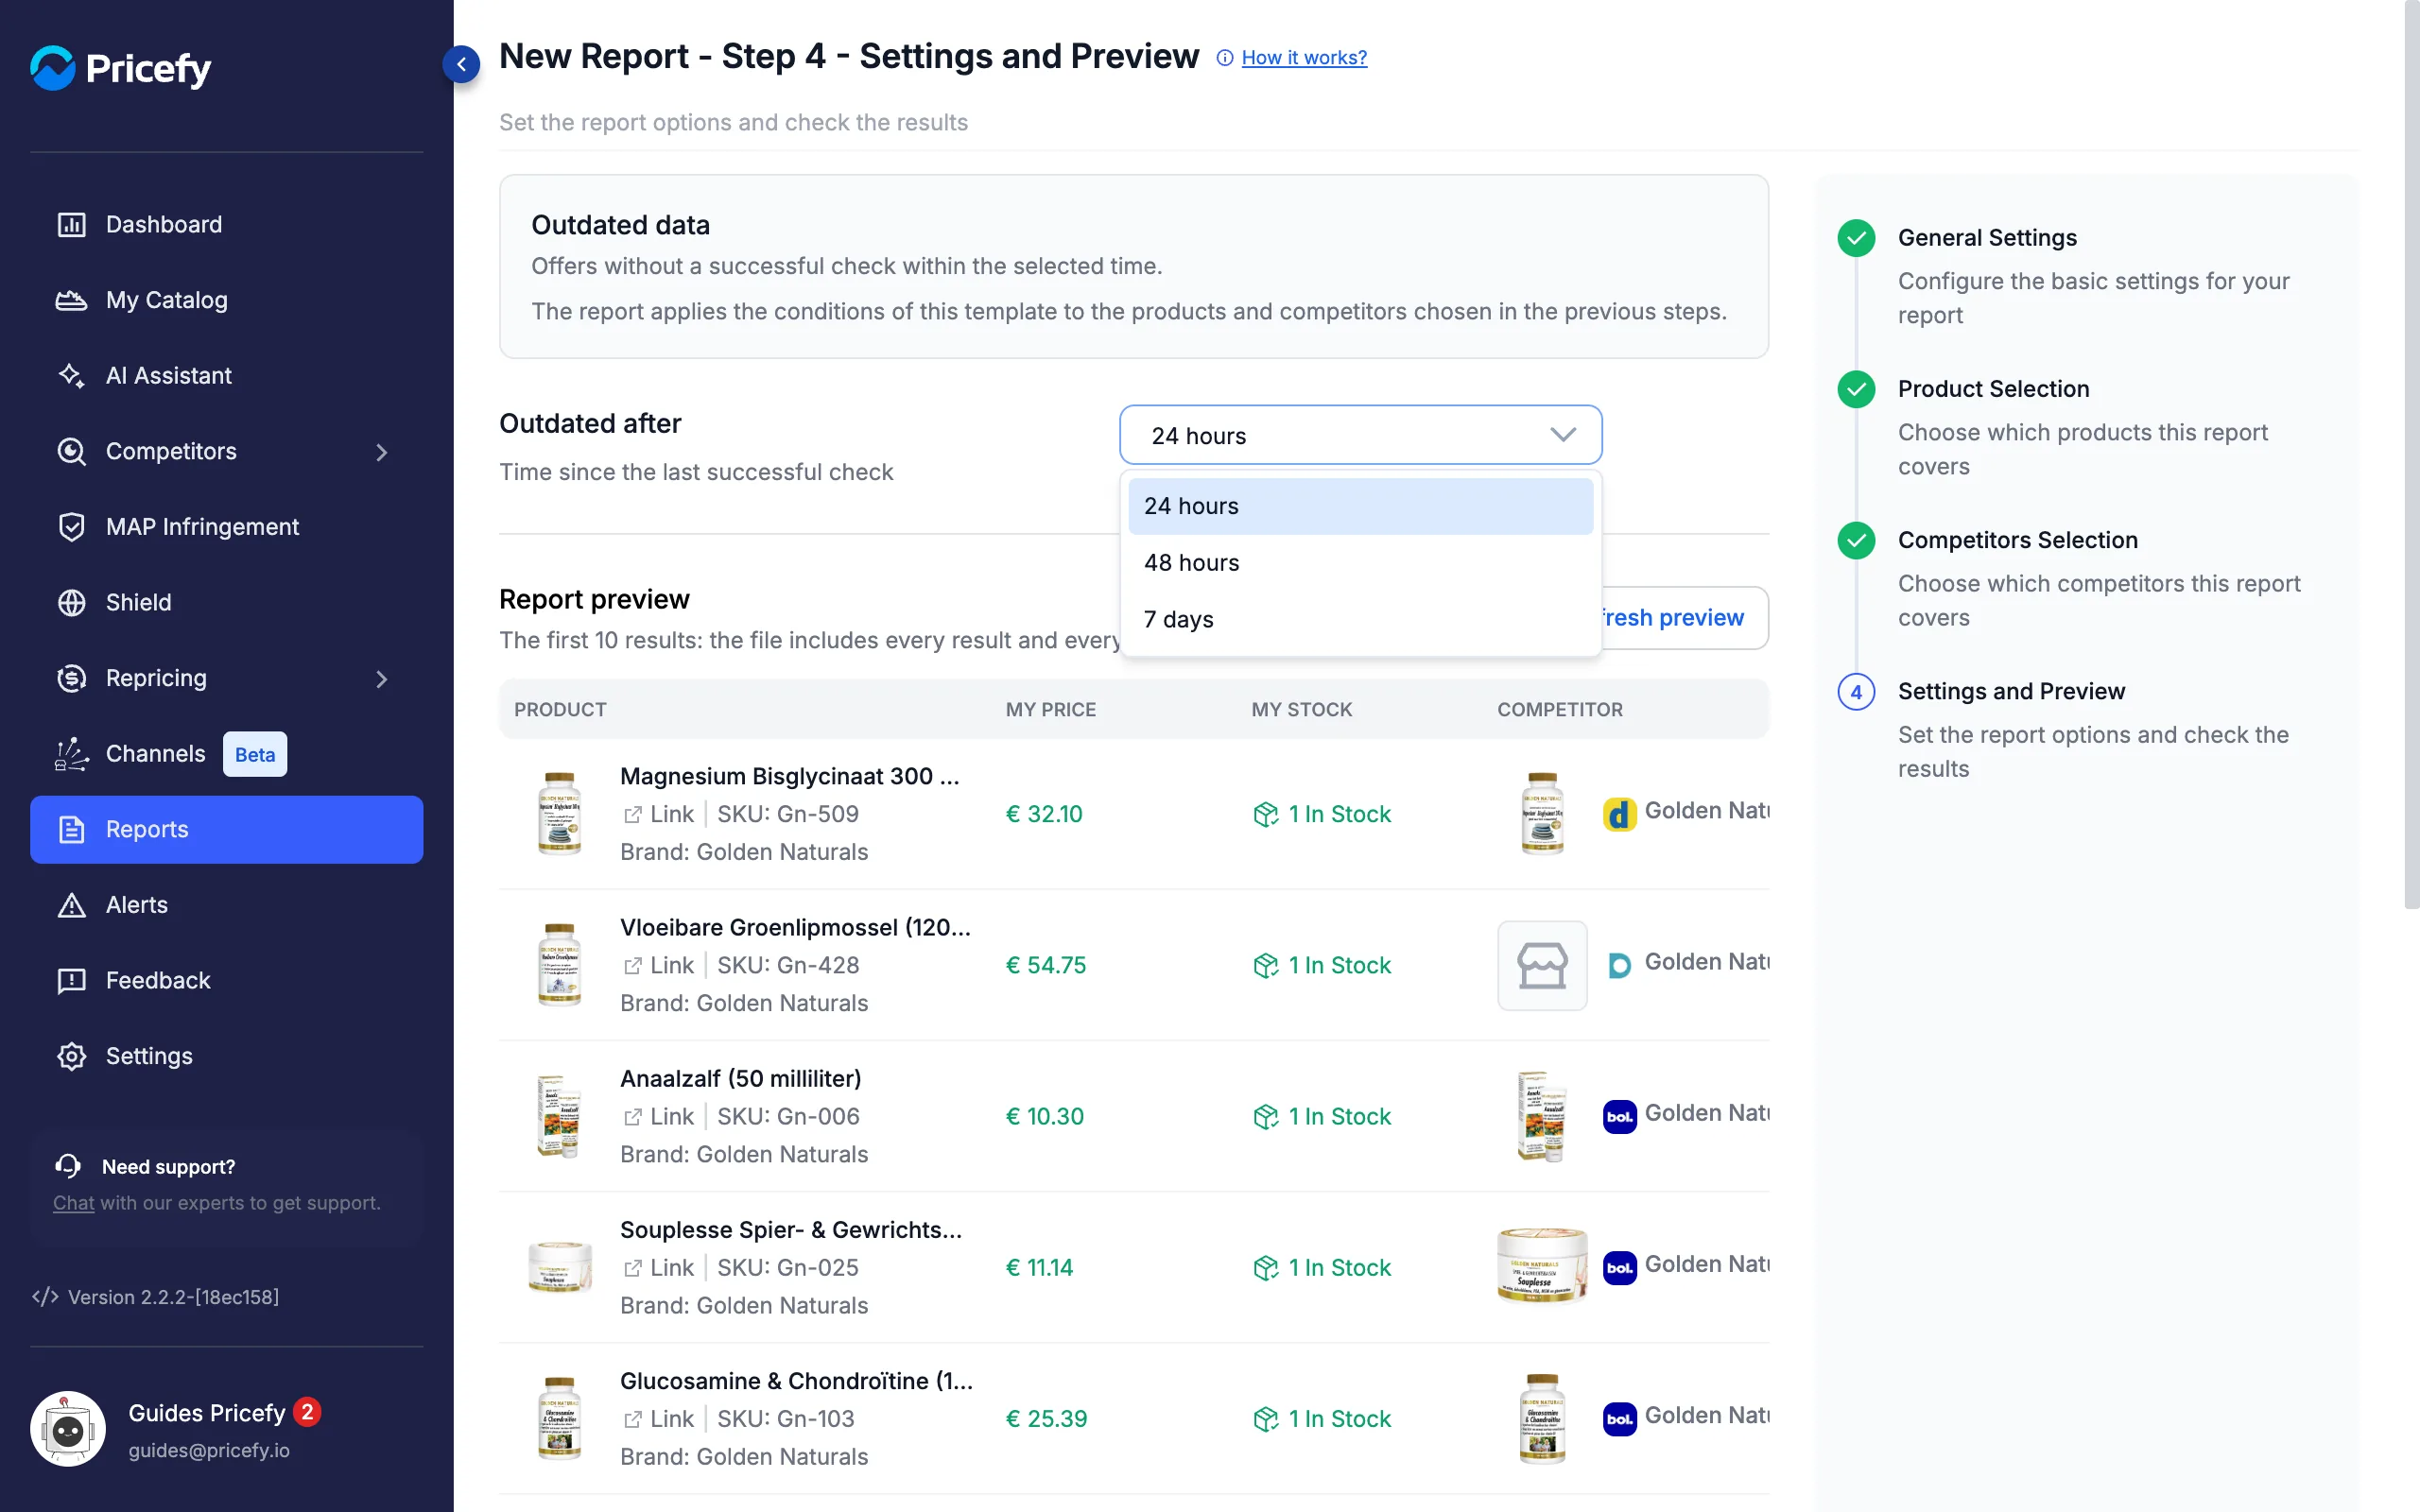
Task: Click the page vertical scrollbar
Action: point(2411,455)
